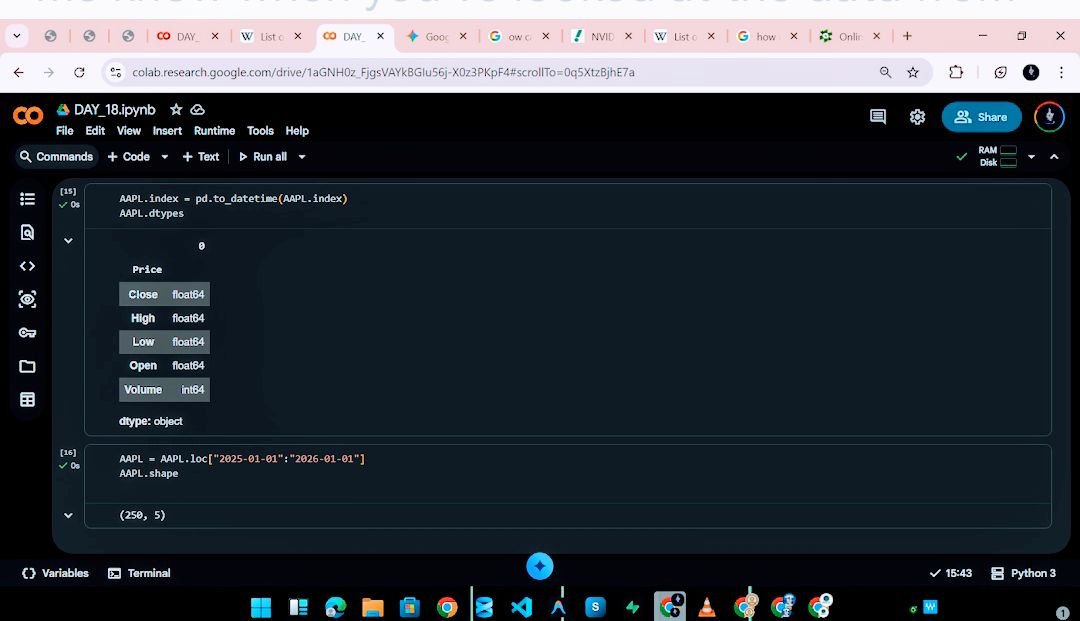The width and height of the screenshot is (1080, 621).
Task: Open Visual Studio Code from the taskbar
Action: (x=521, y=607)
